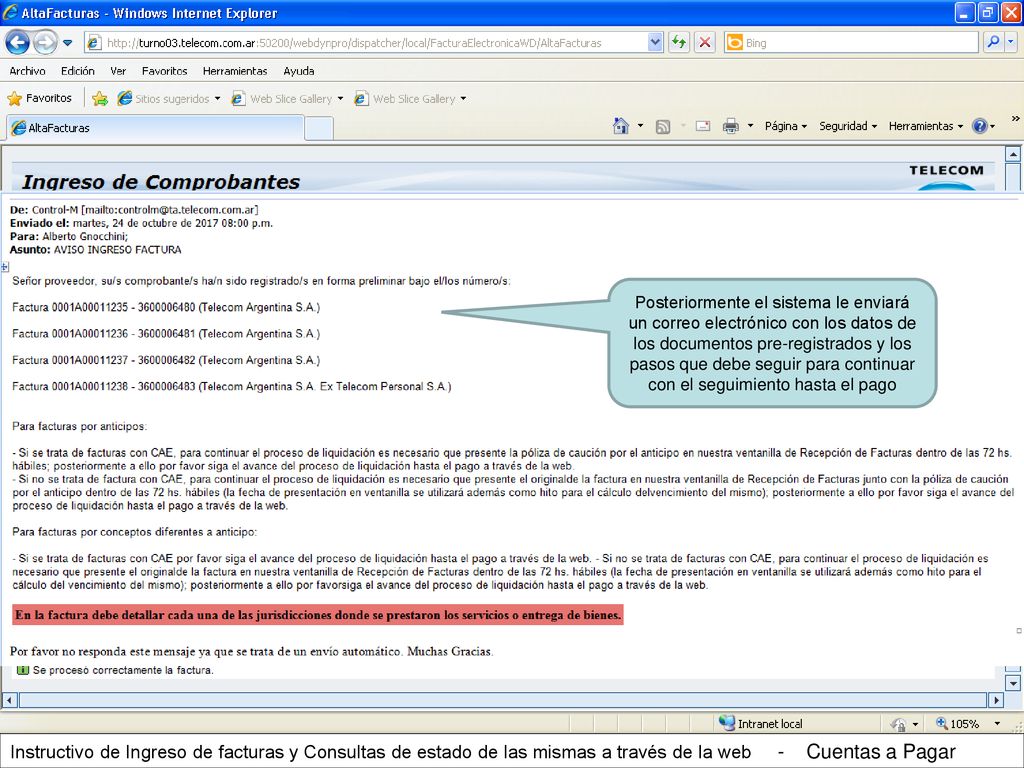The image size is (1024, 768).
Task: Expand the zoom level dropdown arrow
Action: [997, 724]
